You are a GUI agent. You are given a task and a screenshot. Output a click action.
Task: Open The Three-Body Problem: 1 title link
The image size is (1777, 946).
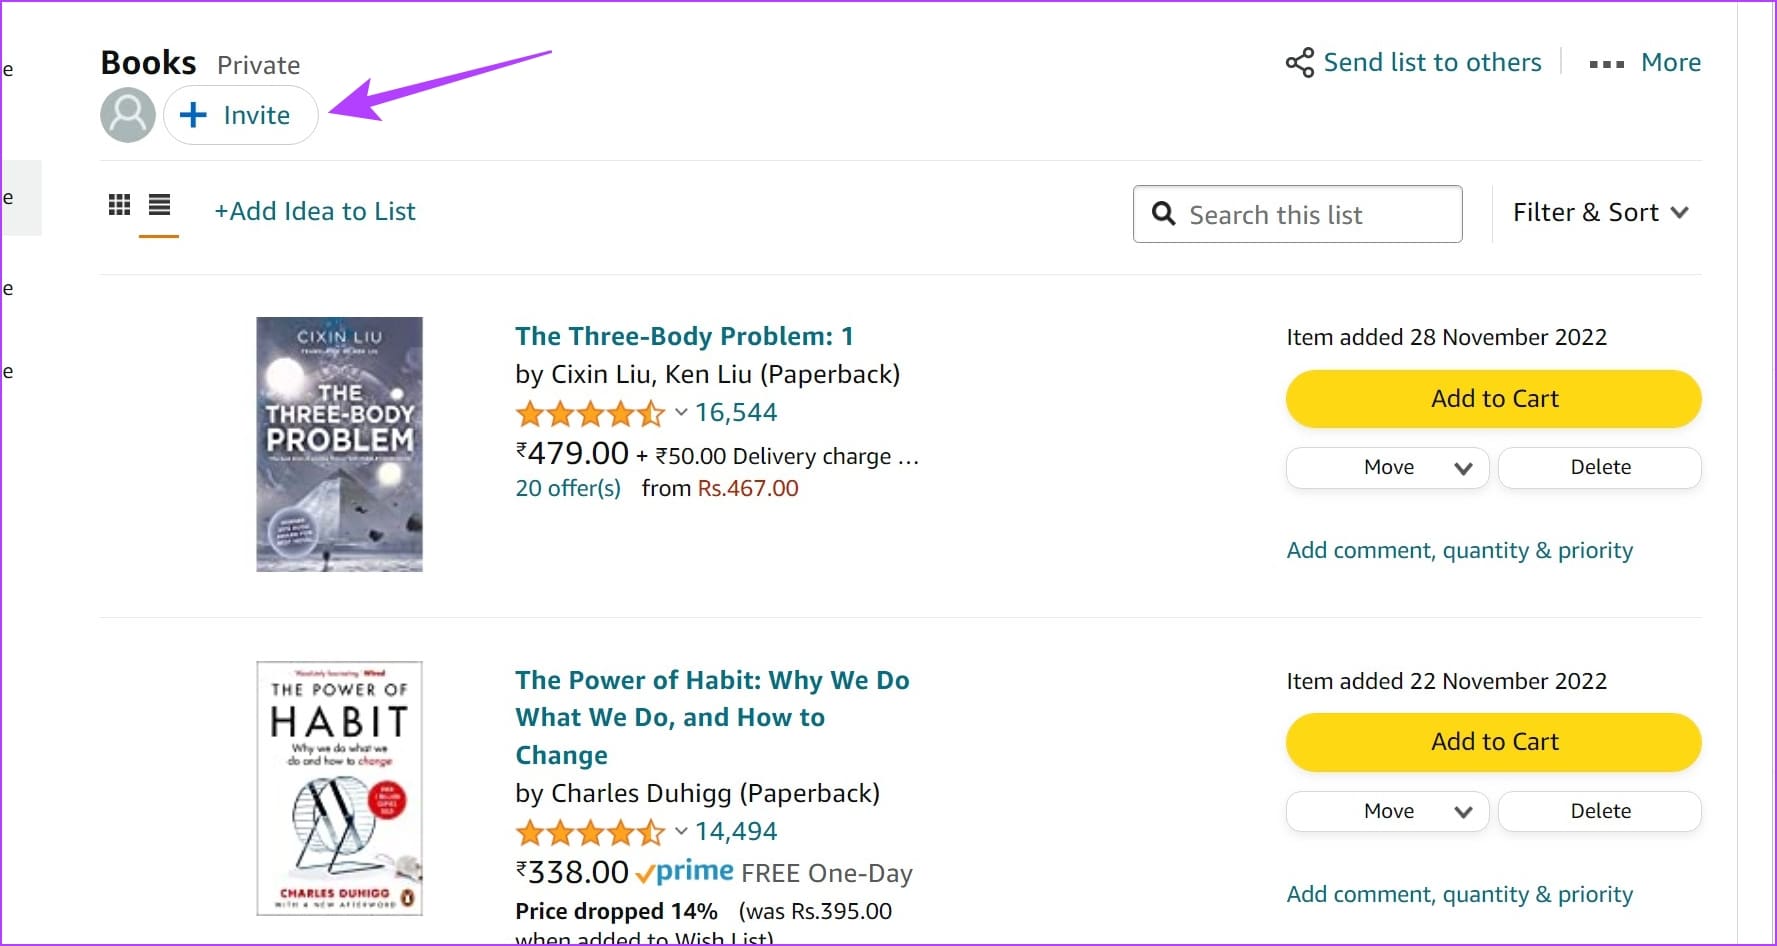[x=684, y=336]
